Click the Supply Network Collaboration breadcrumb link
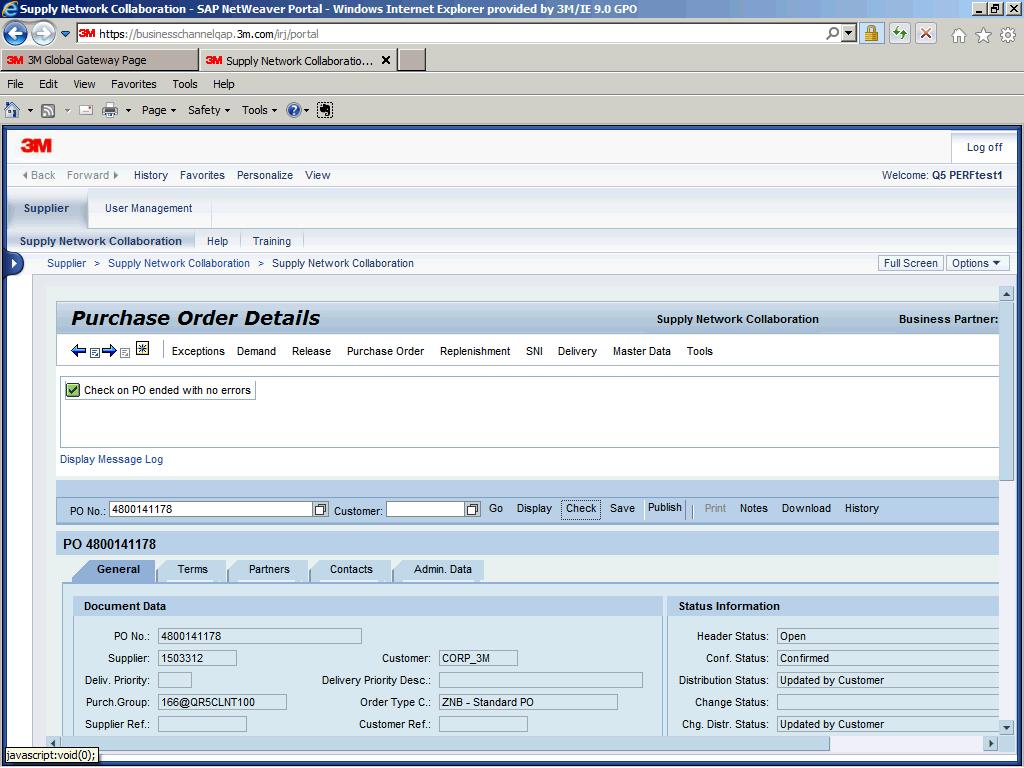This screenshot has height=768, width=1024. 179,263
